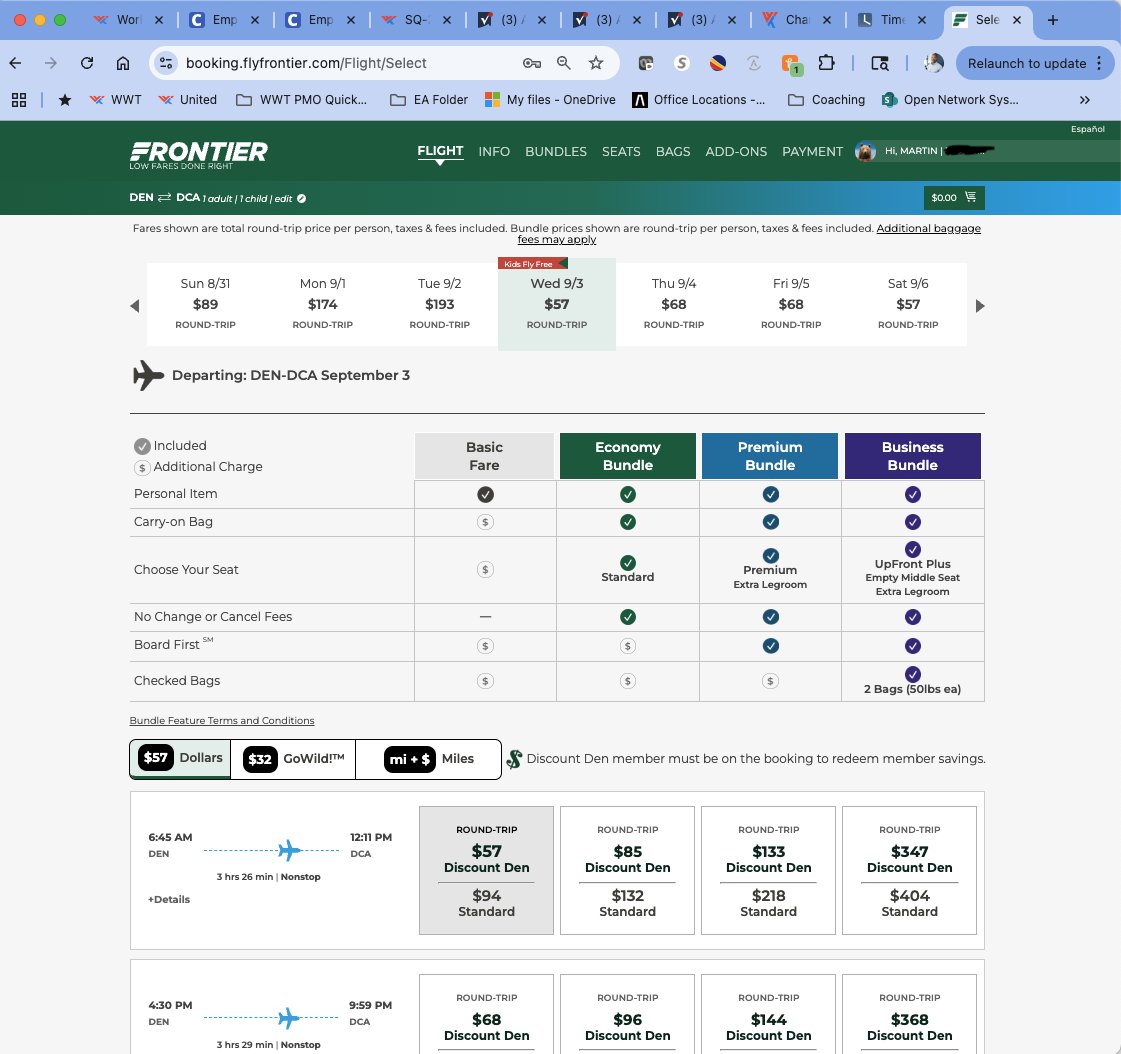The width and height of the screenshot is (1121, 1054).
Task: Open Bundle Feature Terms and Conditions link
Action: 222,721
